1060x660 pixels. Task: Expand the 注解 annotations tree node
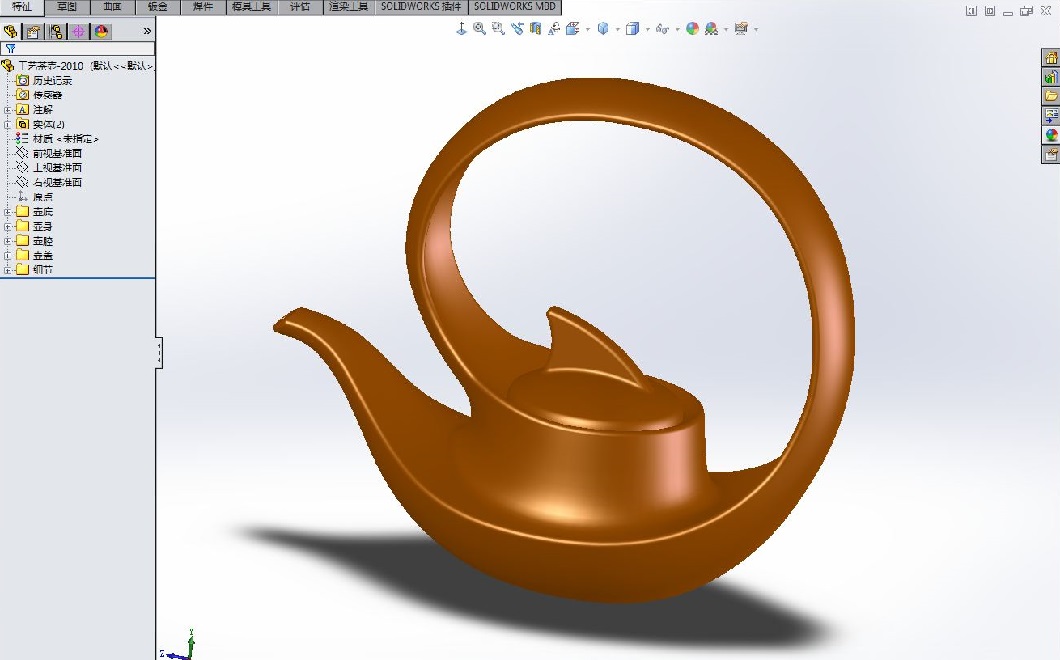(x=7, y=110)
